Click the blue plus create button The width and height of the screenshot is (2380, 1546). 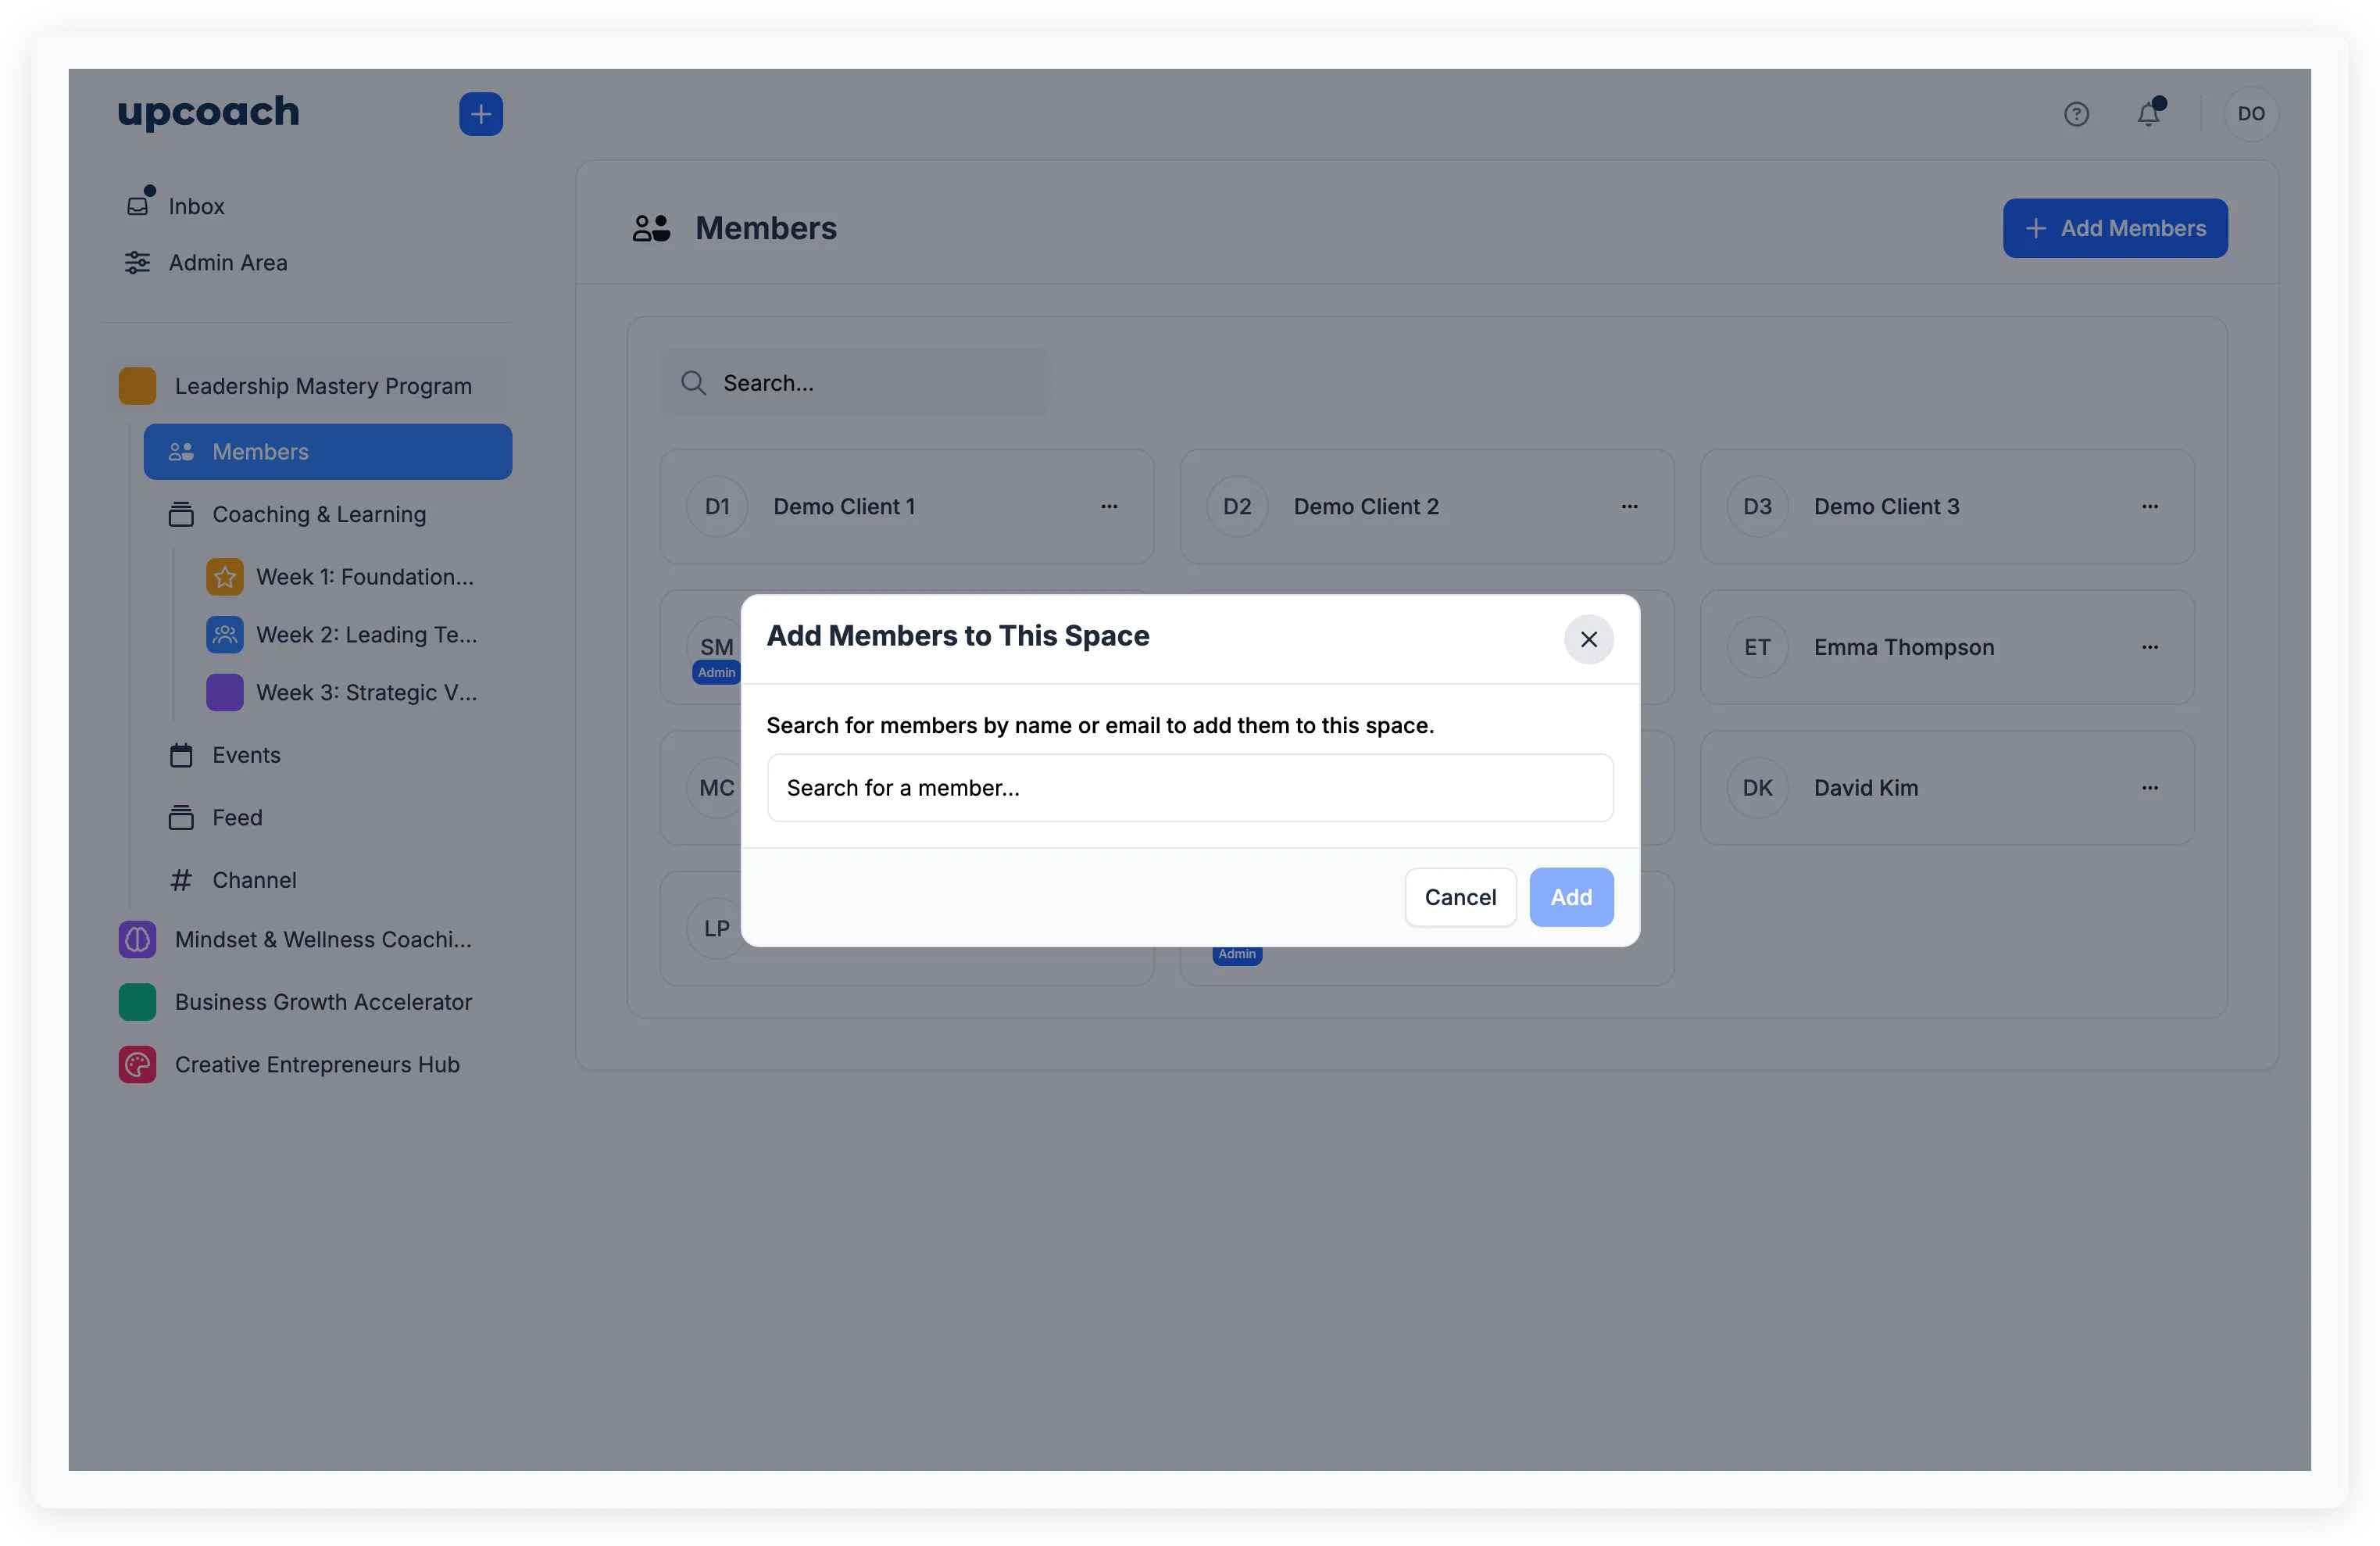[480, 113]
